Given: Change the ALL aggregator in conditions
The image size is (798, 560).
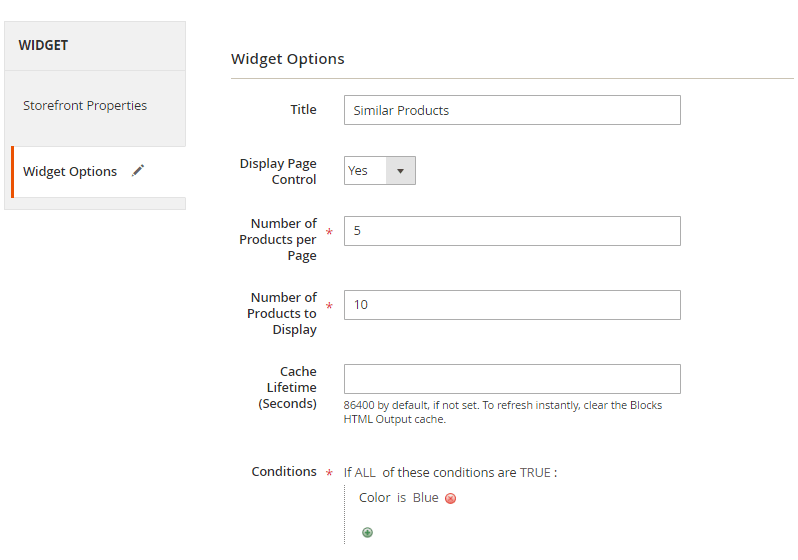Looking at the screenshot, I should [x=365, y=472].
